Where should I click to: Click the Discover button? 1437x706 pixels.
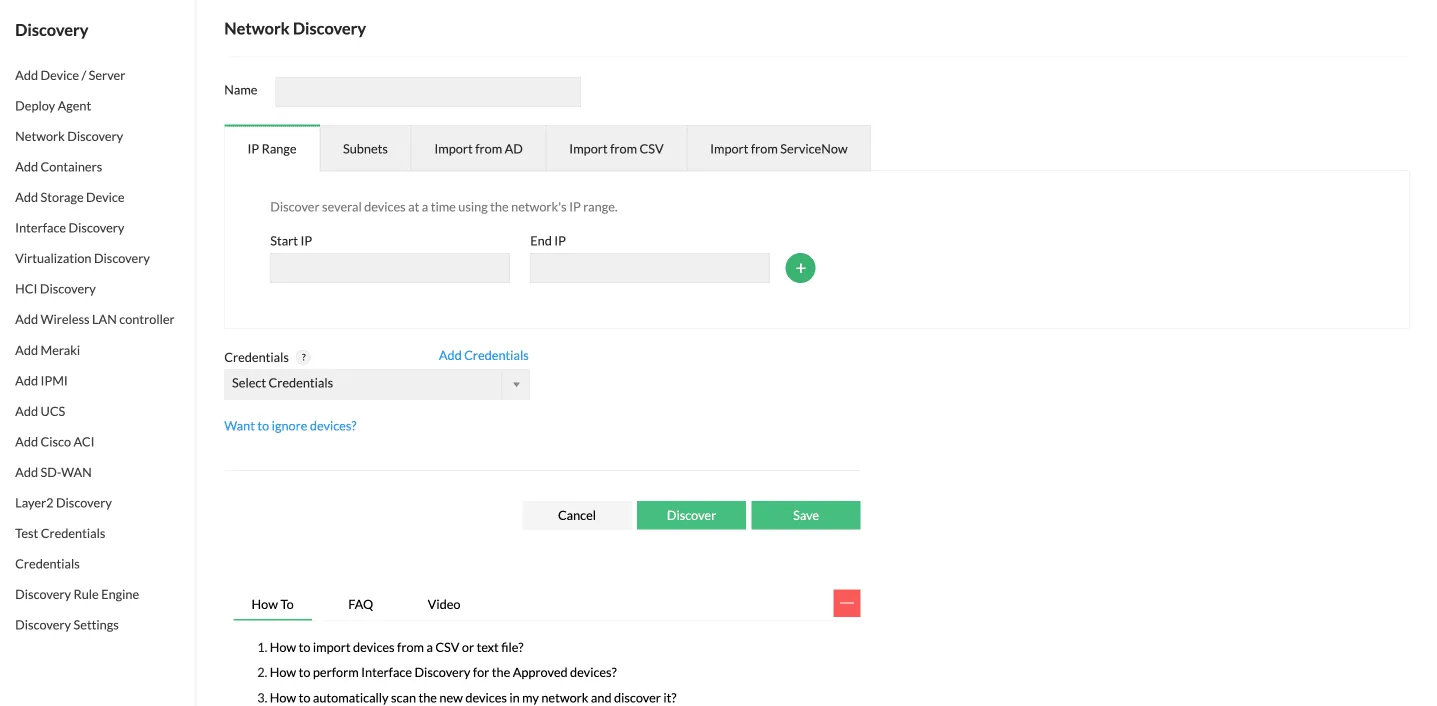coord(691,515)
